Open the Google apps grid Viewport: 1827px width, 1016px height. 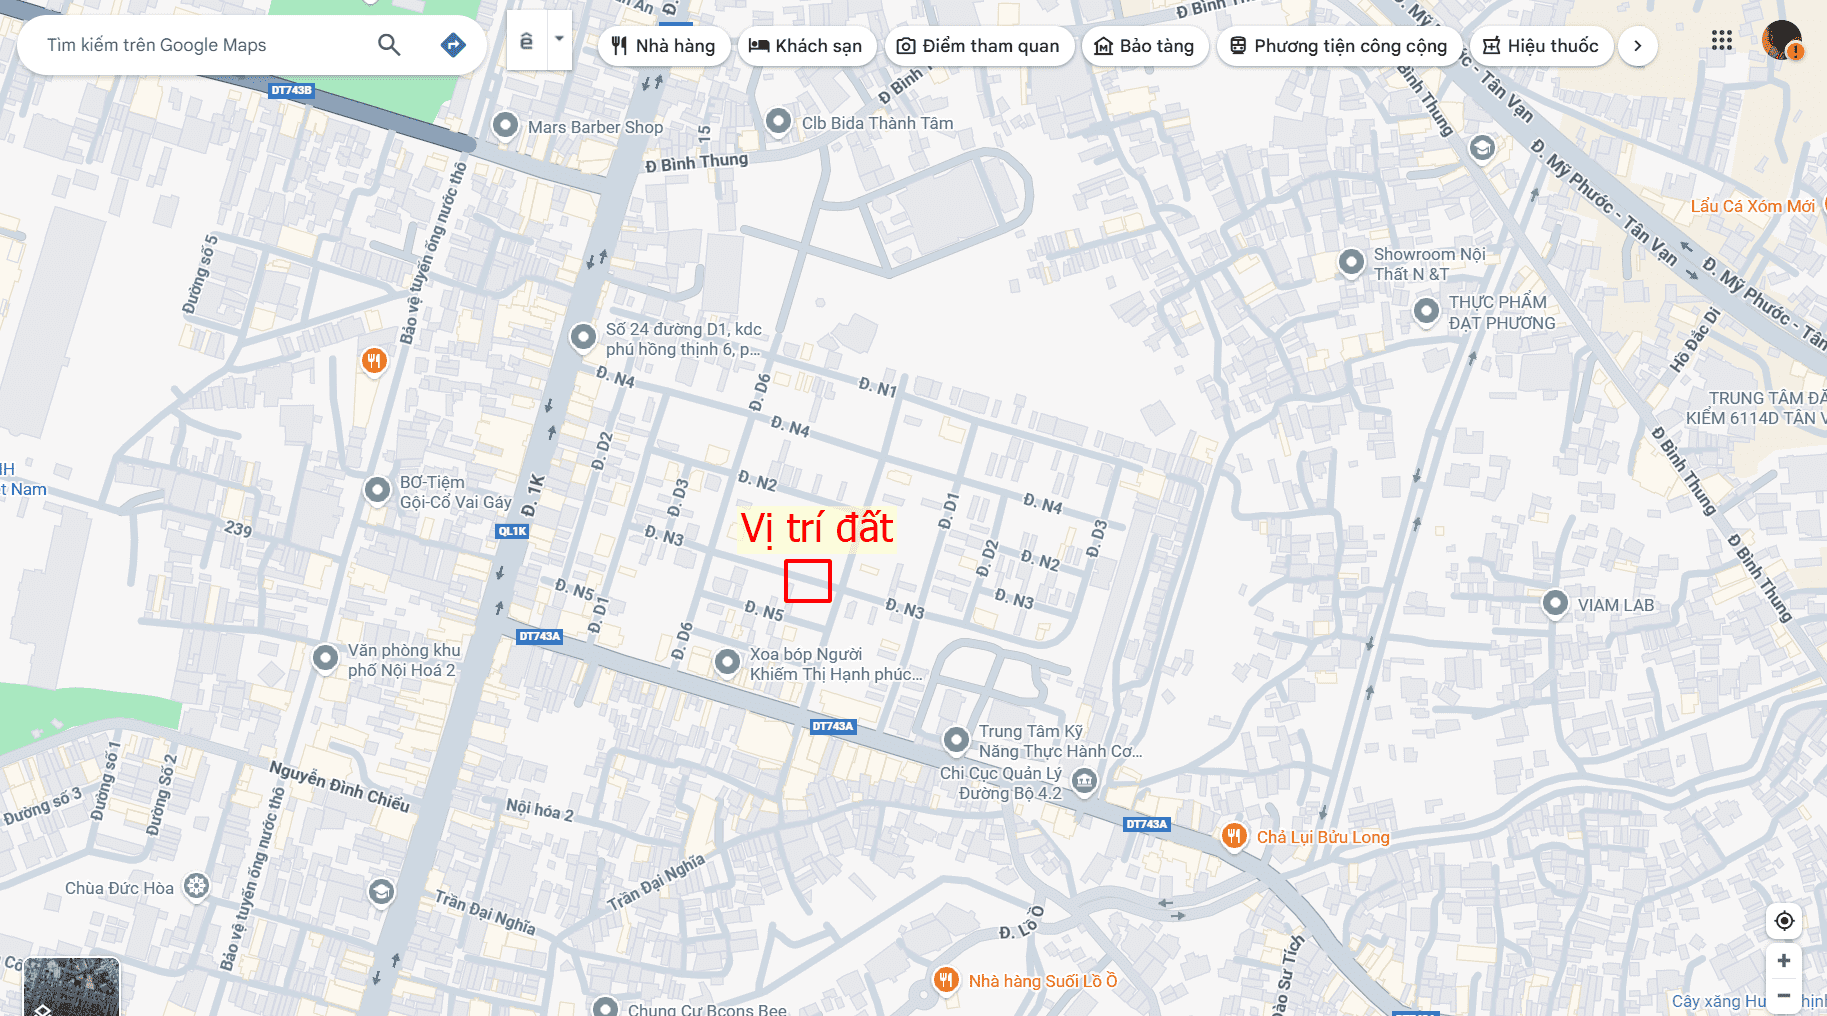pos(1721,41)
